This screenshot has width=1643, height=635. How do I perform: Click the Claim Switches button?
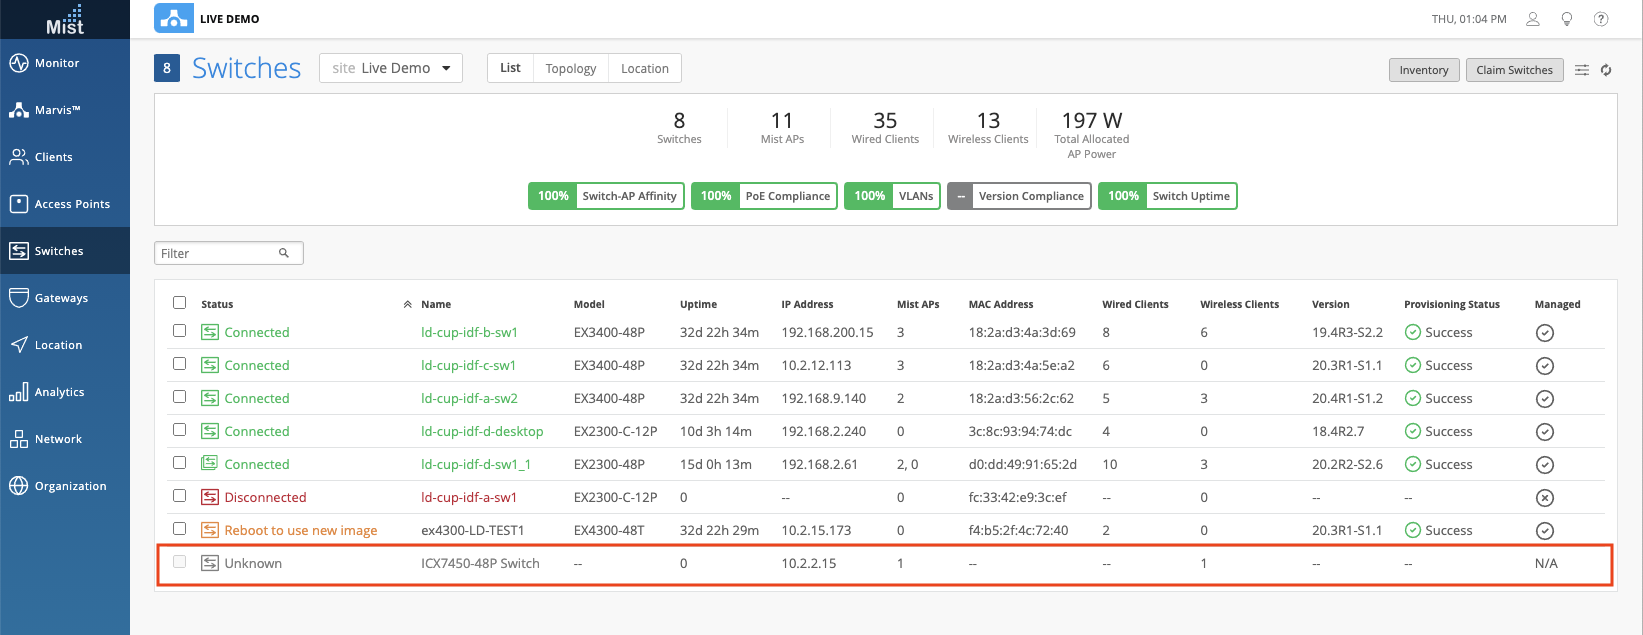[x=1514, y=70]
